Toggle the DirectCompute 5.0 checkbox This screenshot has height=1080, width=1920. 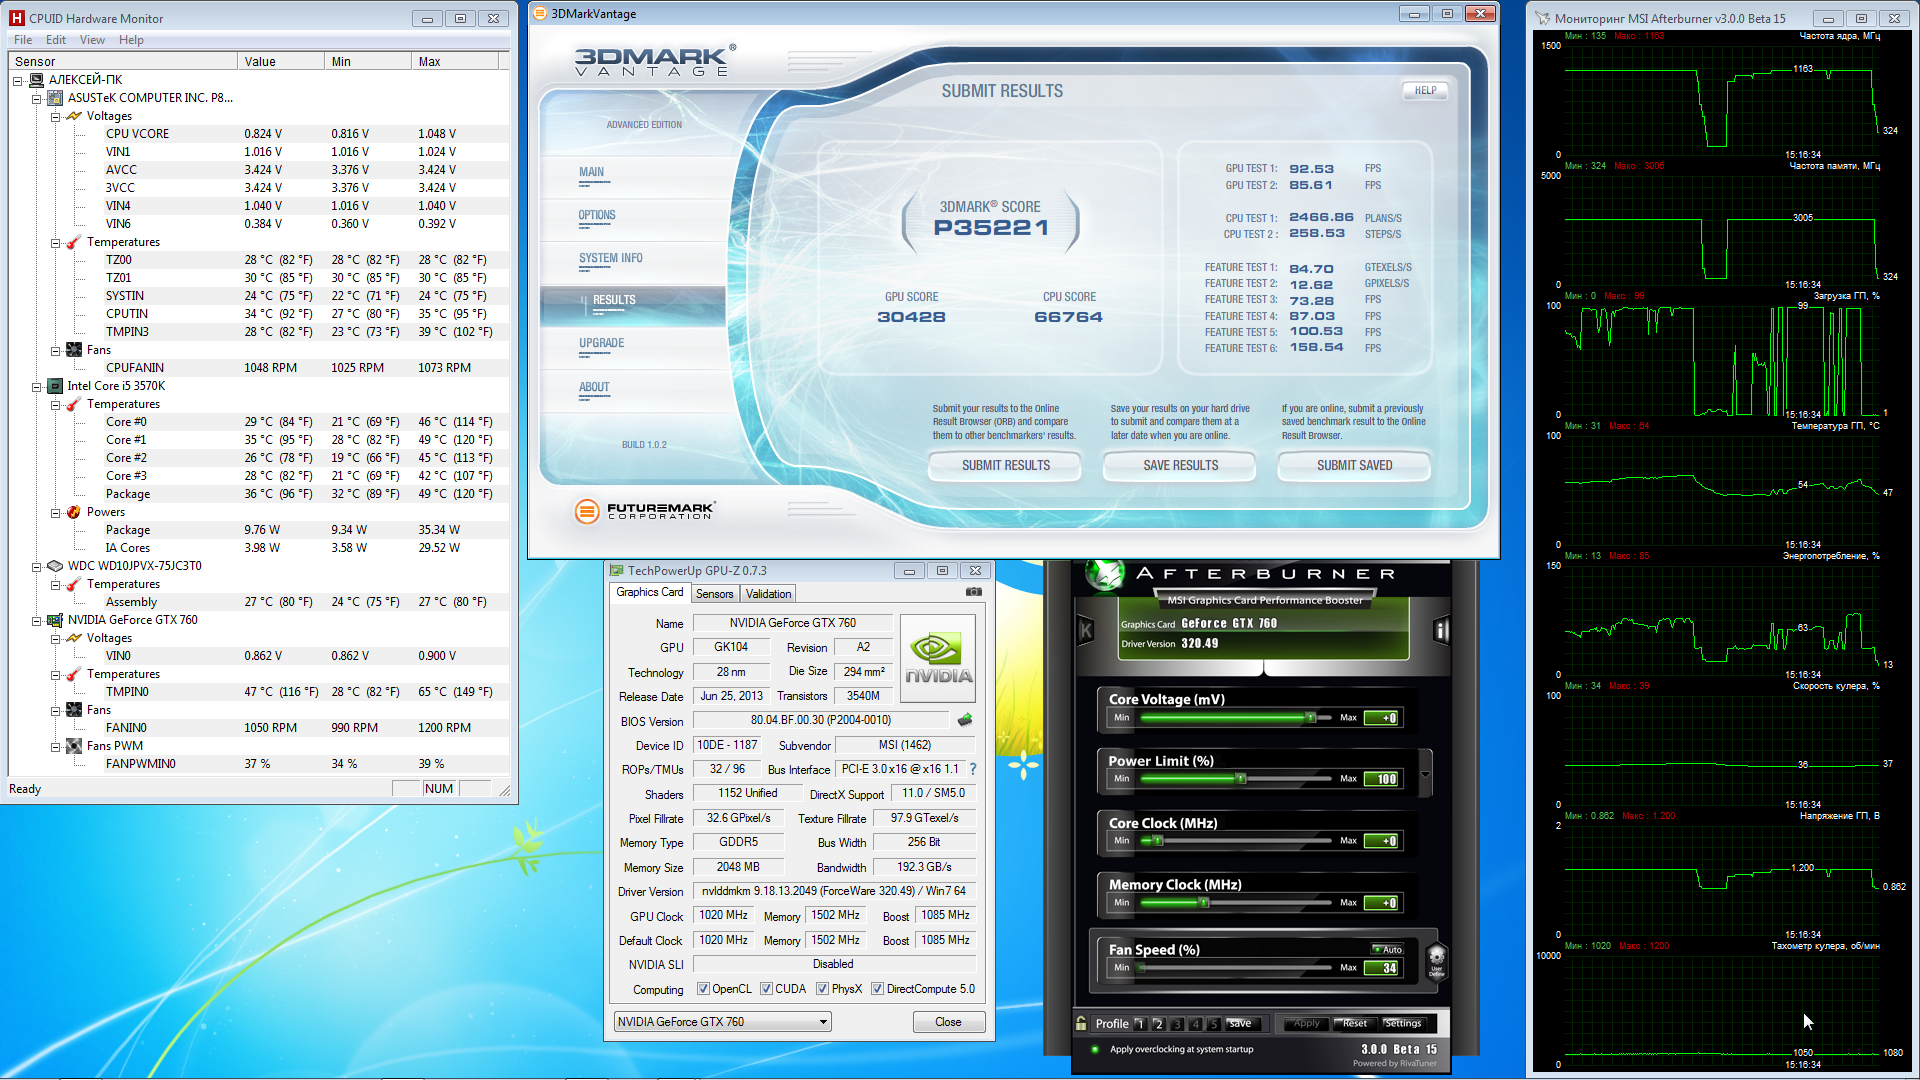877,989
